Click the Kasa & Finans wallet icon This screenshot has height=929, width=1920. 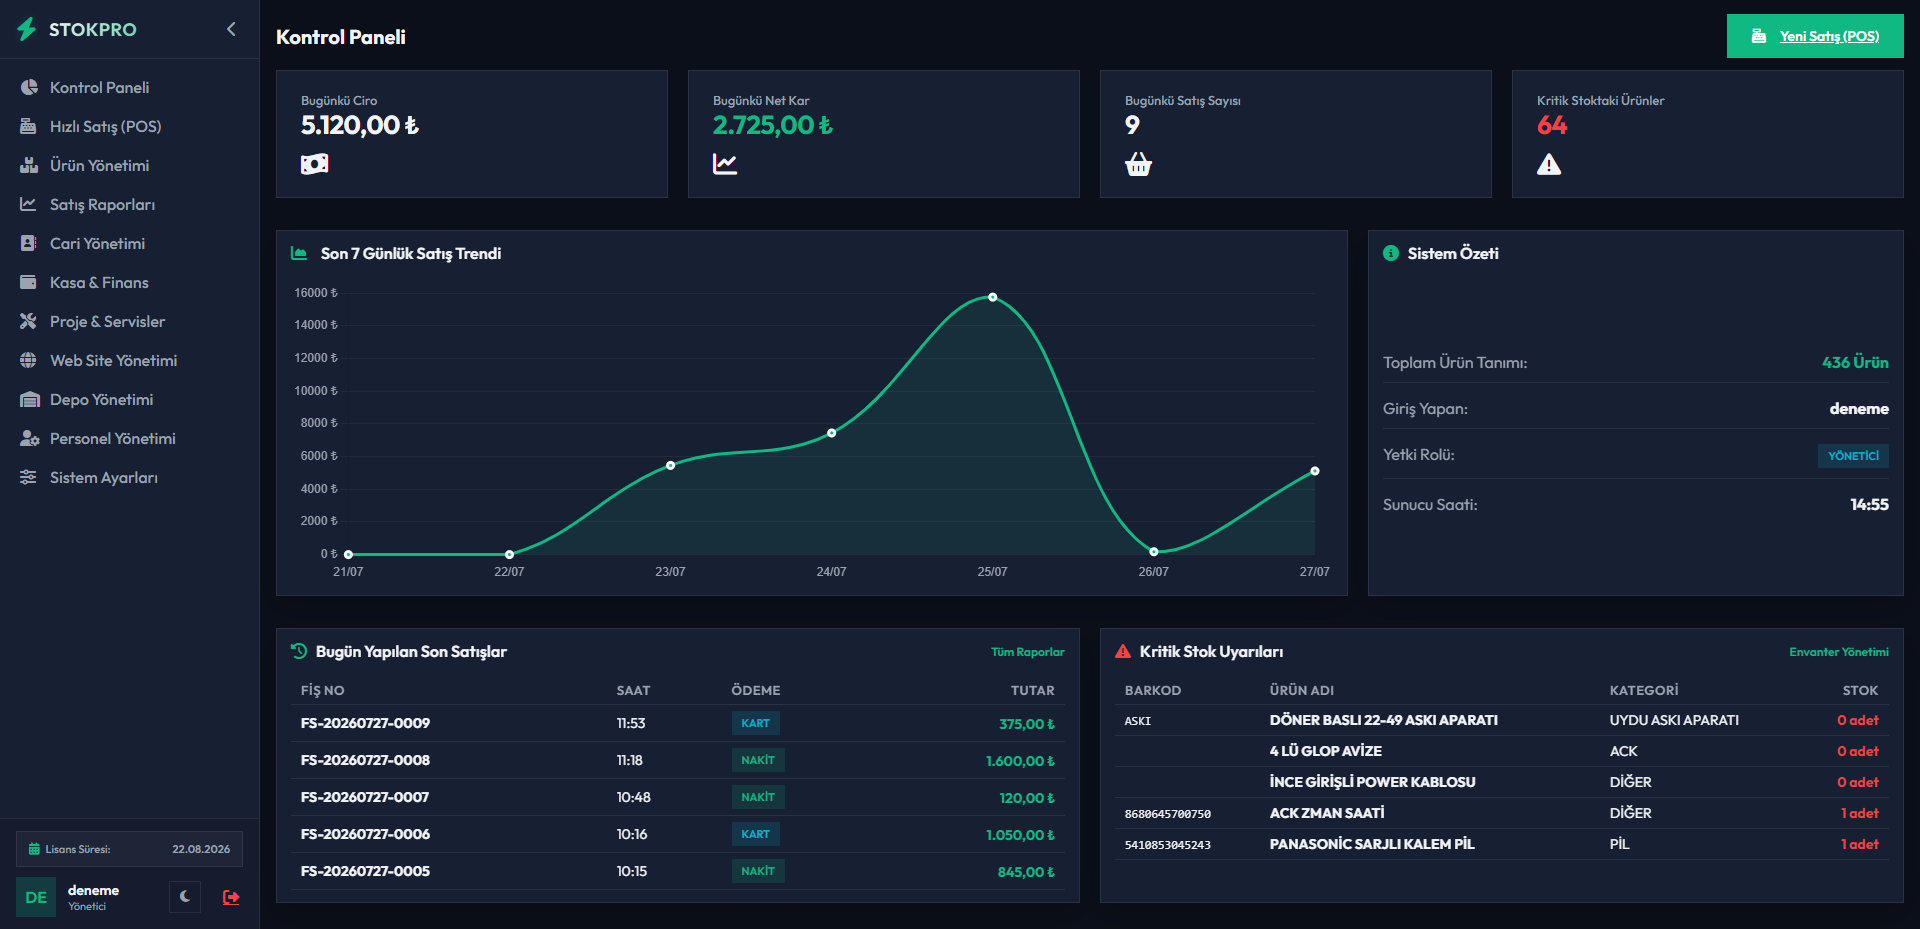pos(28,282)
